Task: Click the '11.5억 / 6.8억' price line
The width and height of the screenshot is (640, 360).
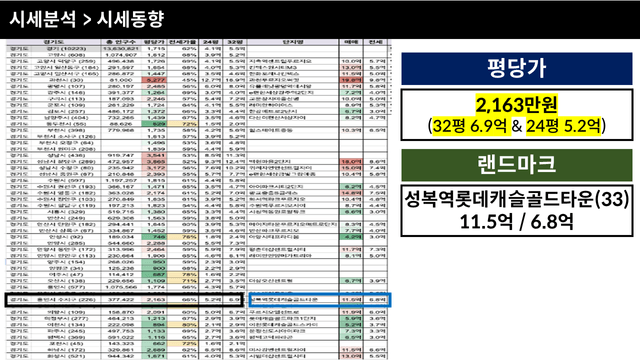Action: [x=517, y=222]
